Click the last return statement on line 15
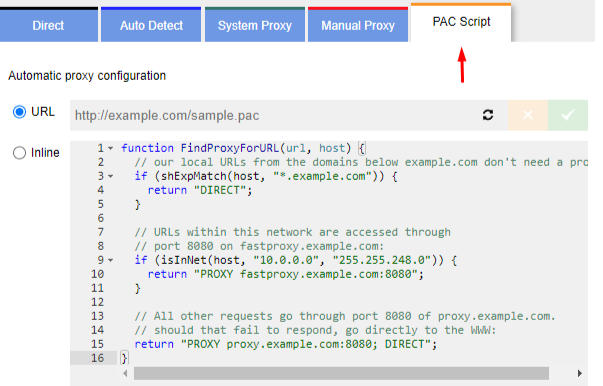 pos(286,344)
